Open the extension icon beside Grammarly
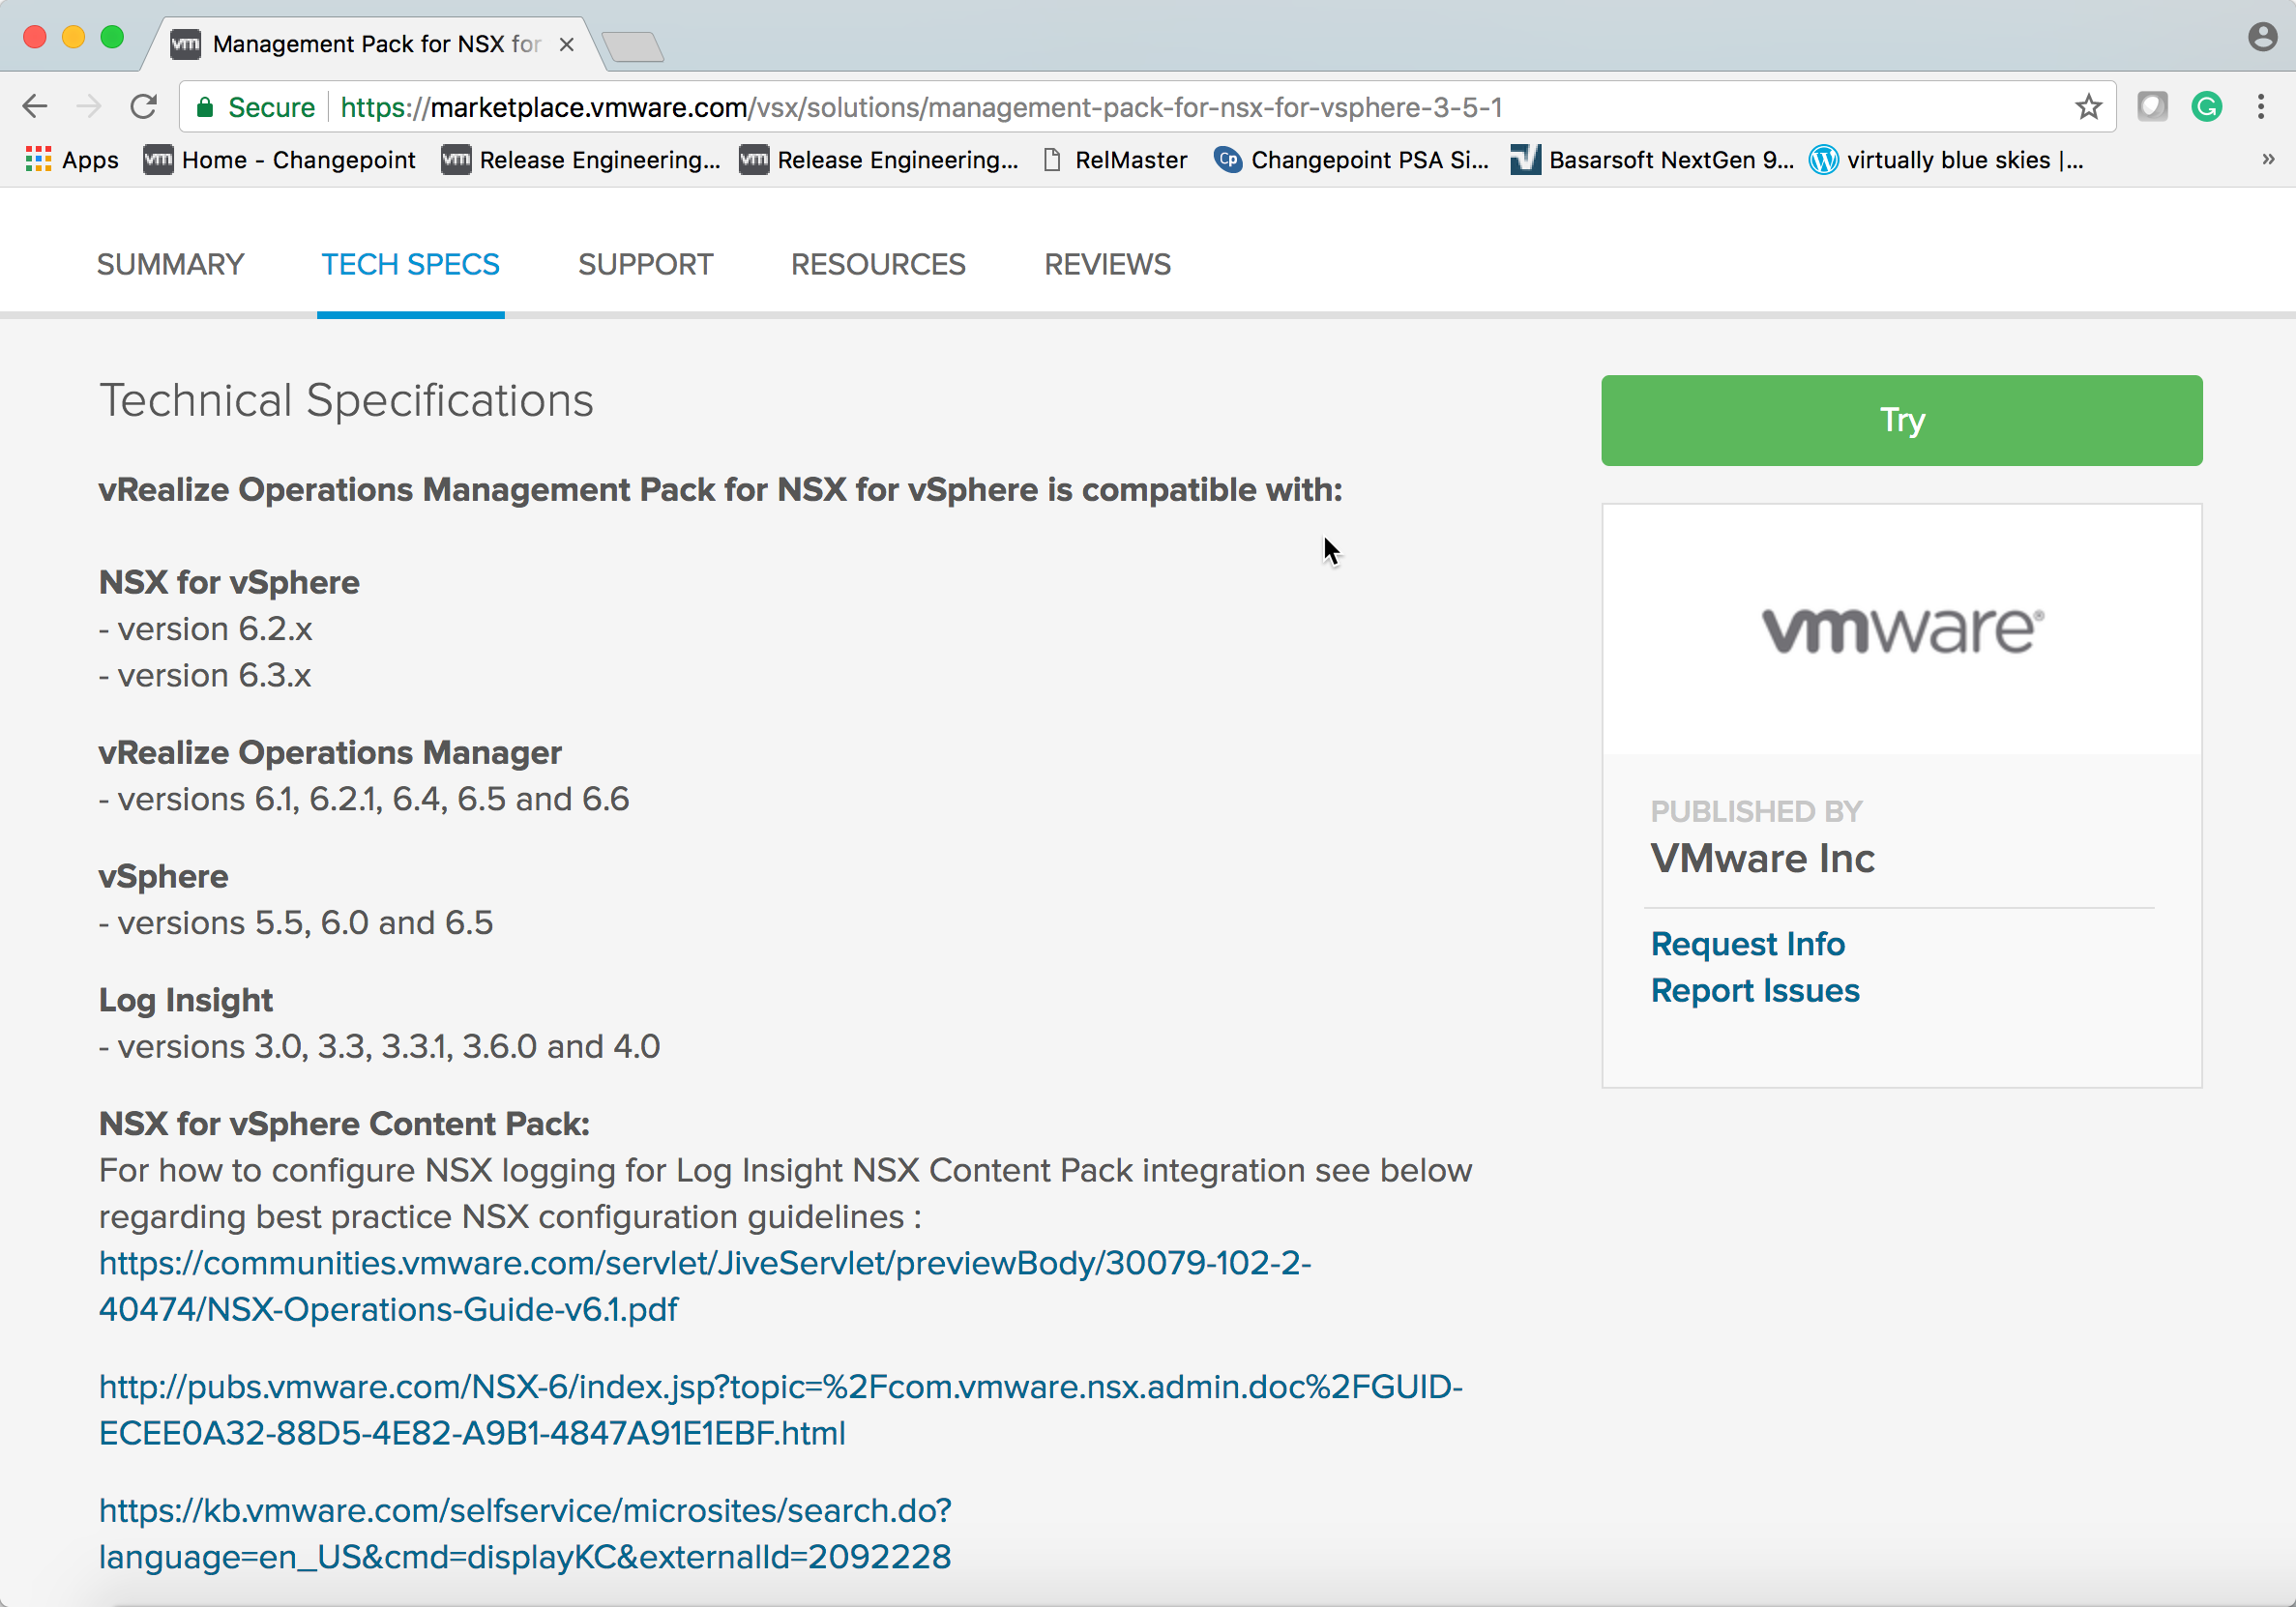The width and height of the screenshot is (2296, 1607). pos(2152,106)
